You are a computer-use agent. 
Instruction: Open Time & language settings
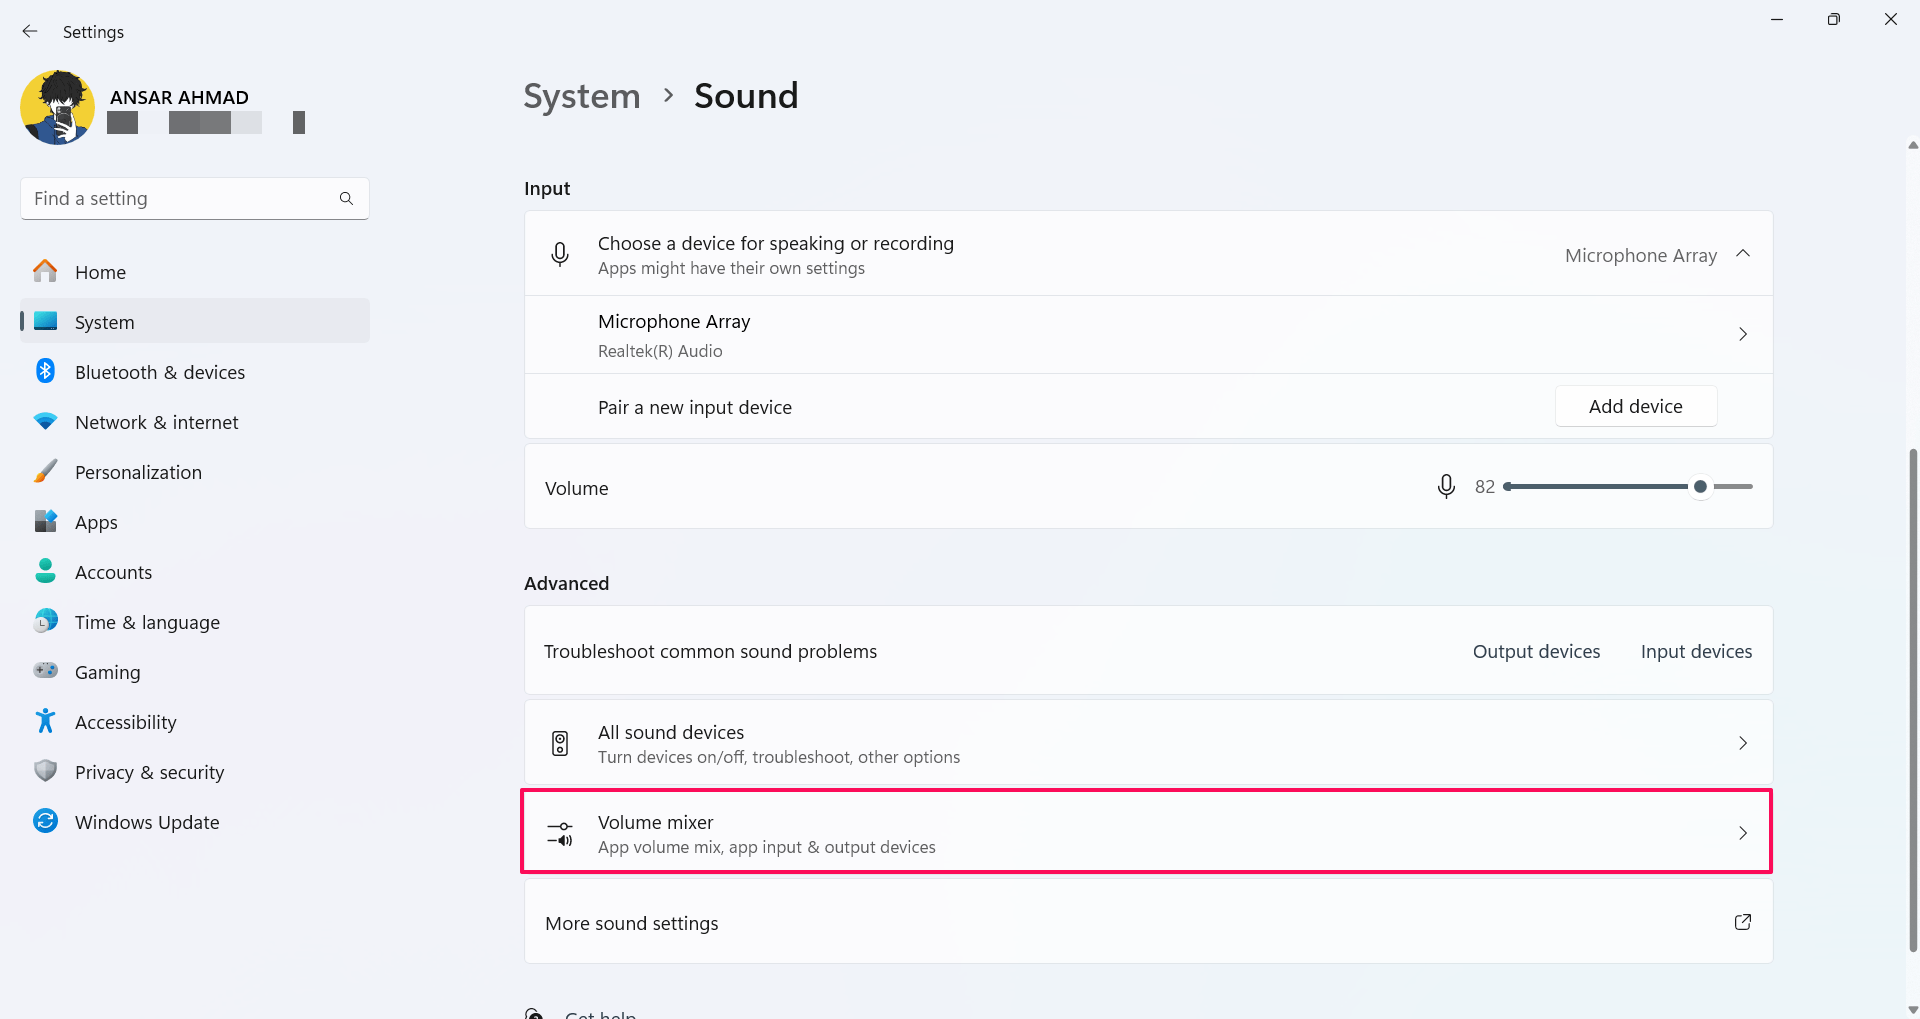[x=195, y=622]
